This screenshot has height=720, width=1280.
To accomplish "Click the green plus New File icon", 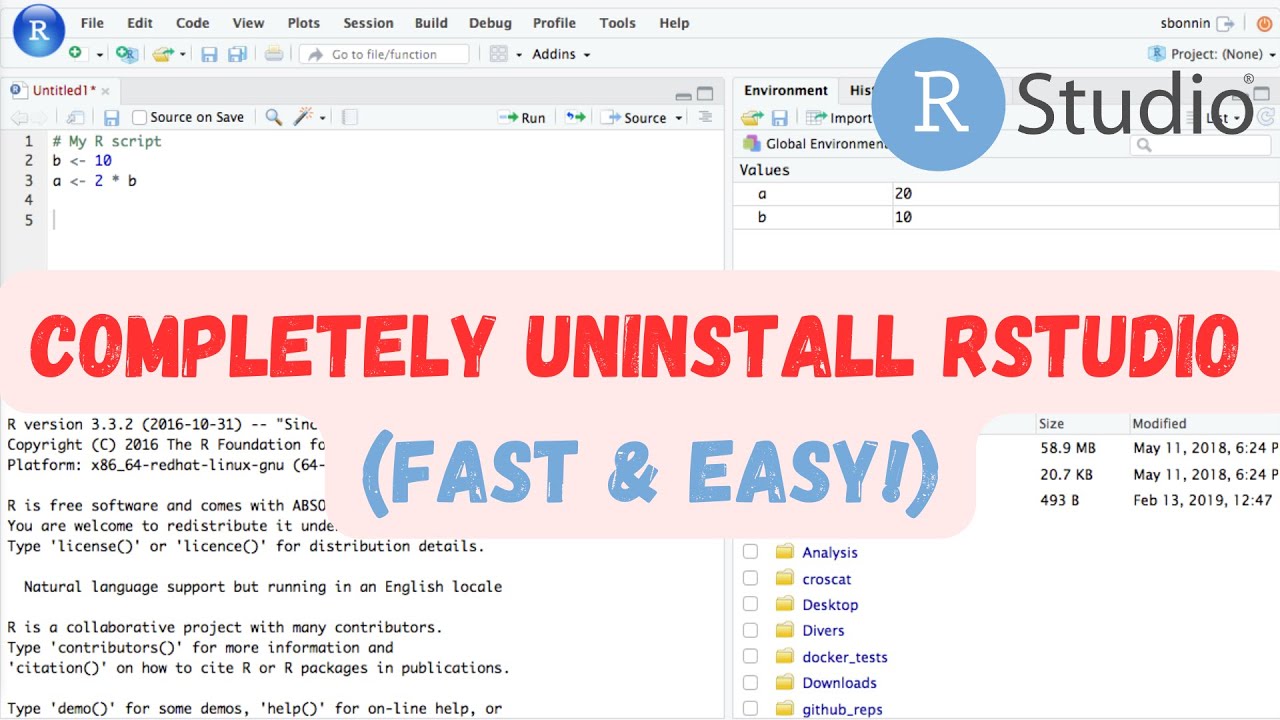I will pyautogui.click(x=76, y=54).
